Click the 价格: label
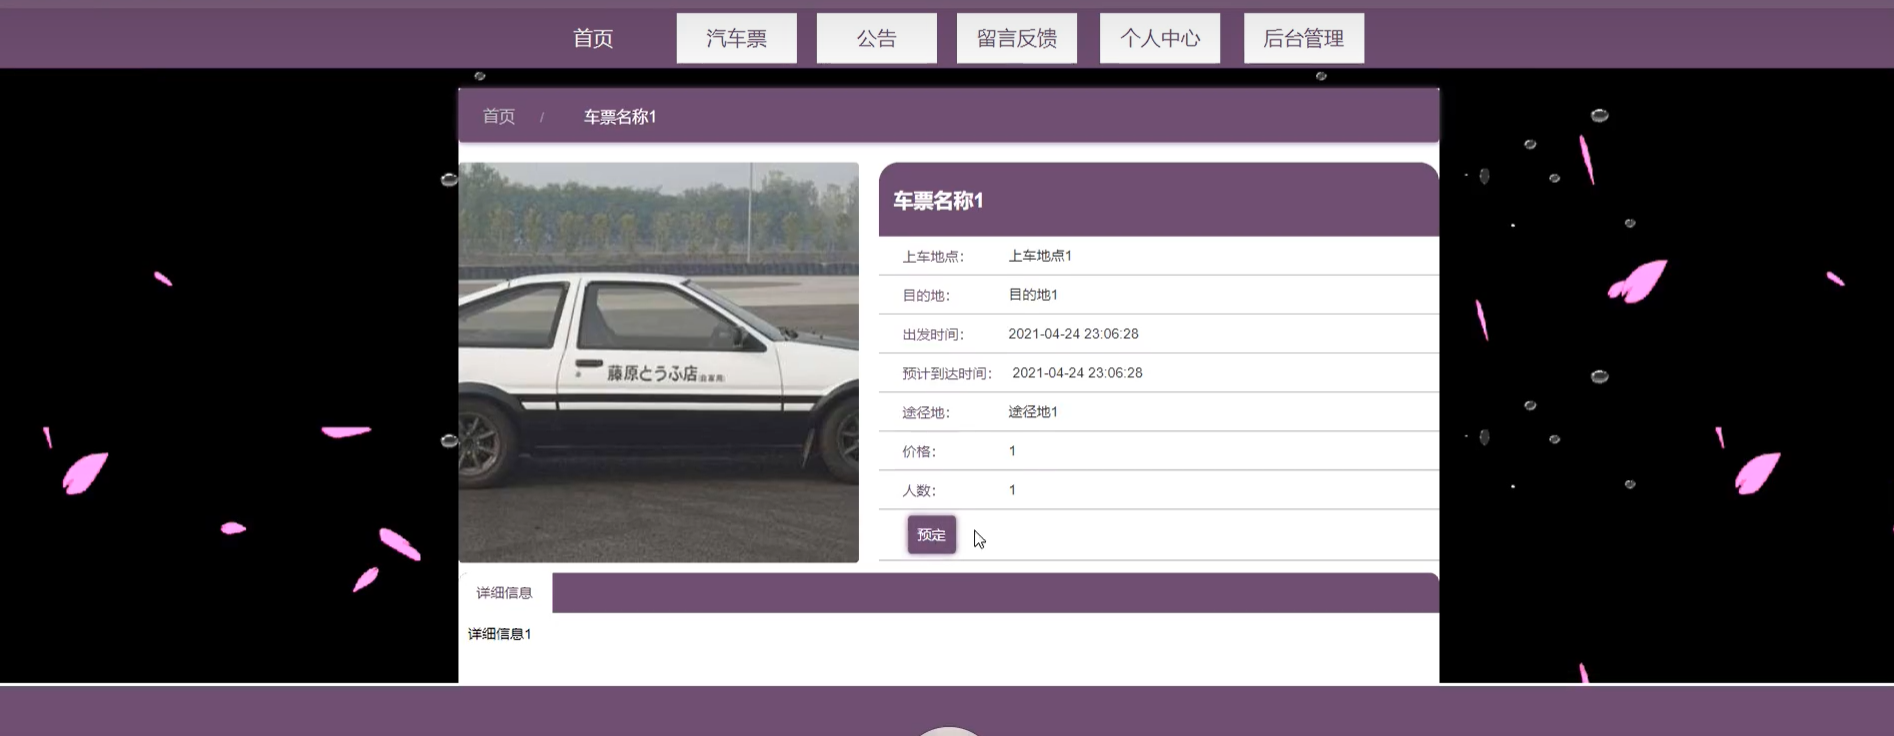The height and width of the screenshot is (736, 1894). (919, 452)
